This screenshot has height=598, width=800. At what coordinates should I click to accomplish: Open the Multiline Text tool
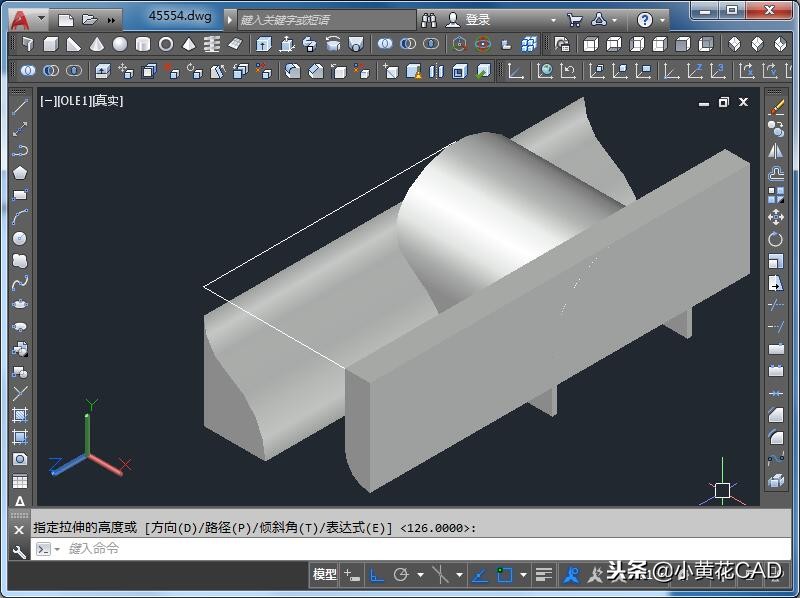coord(19,502)
